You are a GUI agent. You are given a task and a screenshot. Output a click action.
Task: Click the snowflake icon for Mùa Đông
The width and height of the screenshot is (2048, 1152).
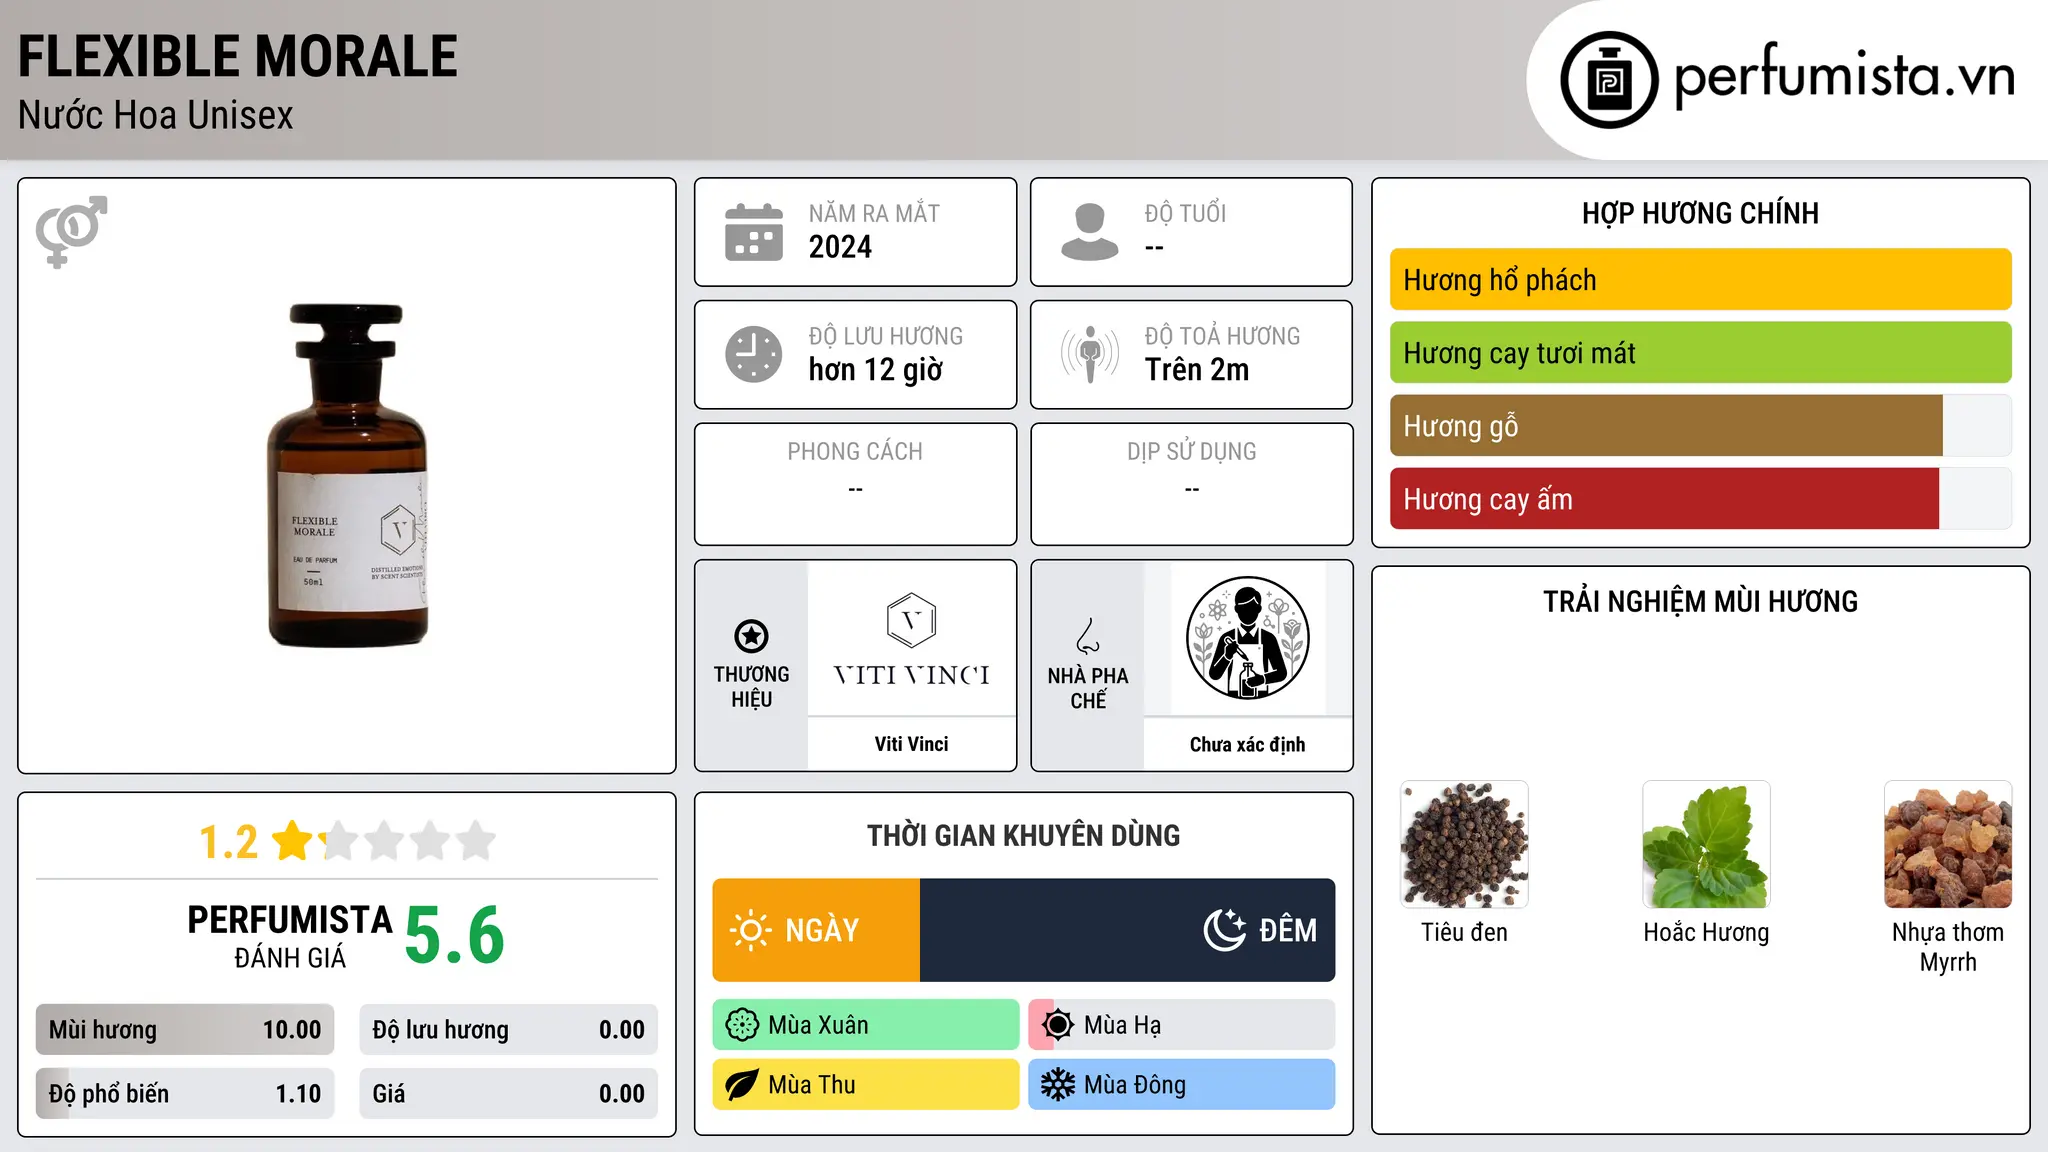tap(1058, 1085)
